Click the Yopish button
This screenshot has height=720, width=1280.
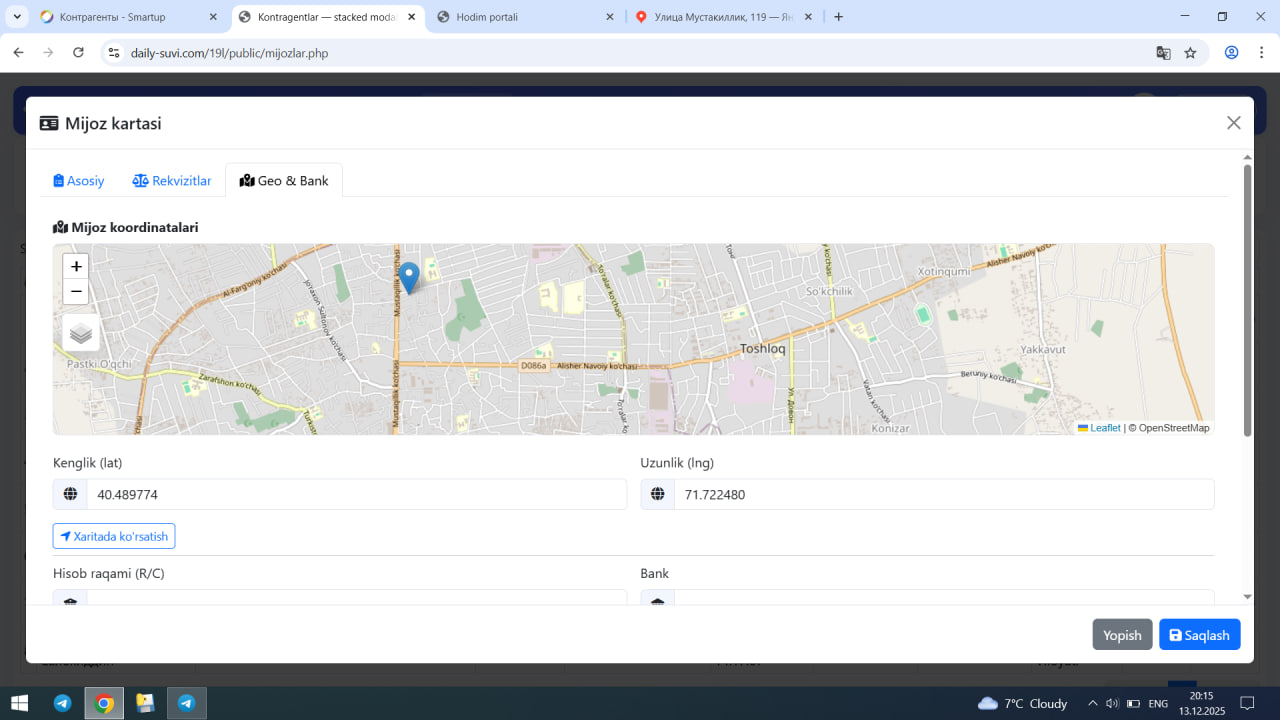[1122, 635]
